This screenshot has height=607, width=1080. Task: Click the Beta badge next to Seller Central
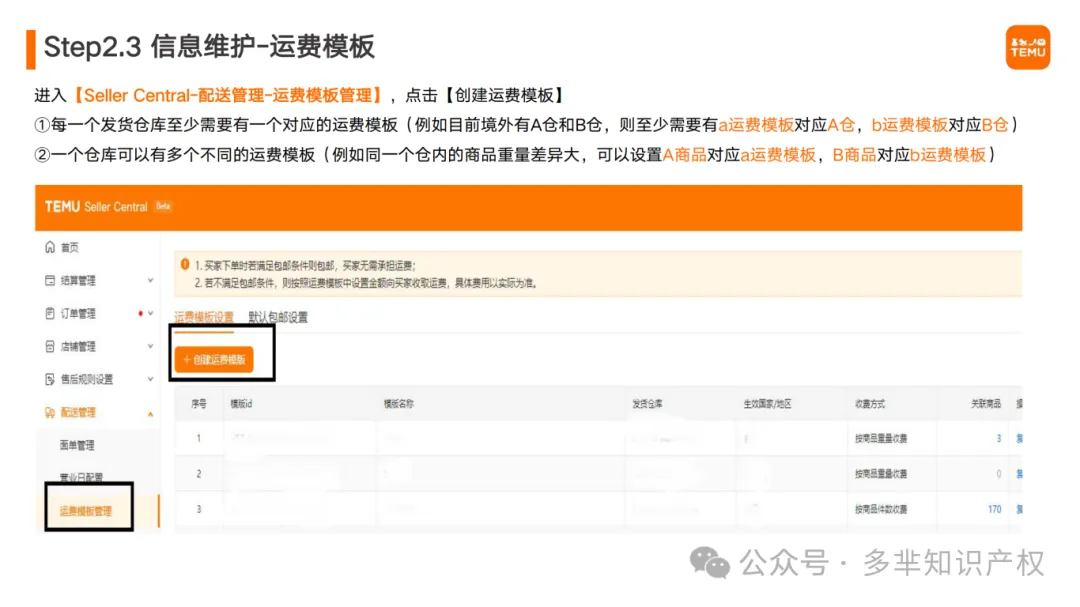[163, 206]
